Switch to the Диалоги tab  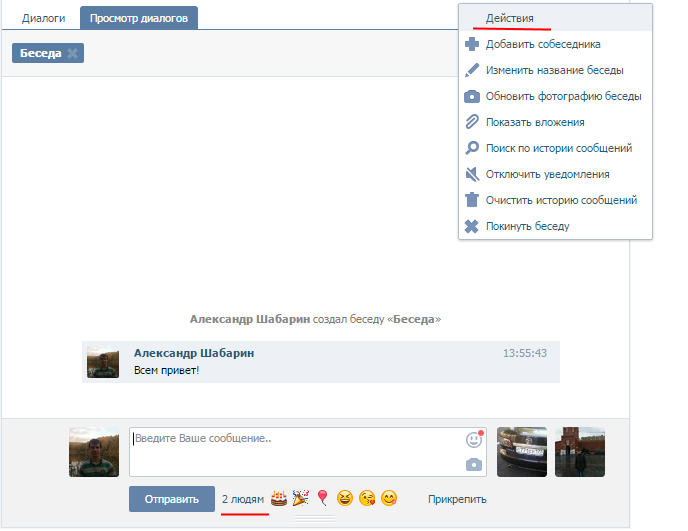[43, 18]
